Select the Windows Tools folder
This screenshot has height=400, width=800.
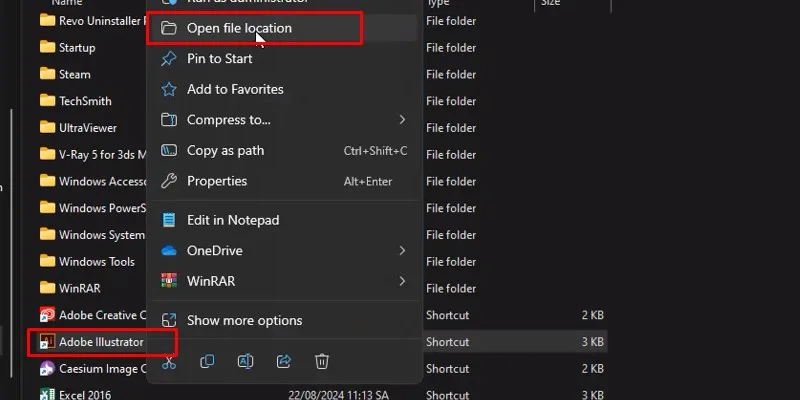(x=96, y=262)
